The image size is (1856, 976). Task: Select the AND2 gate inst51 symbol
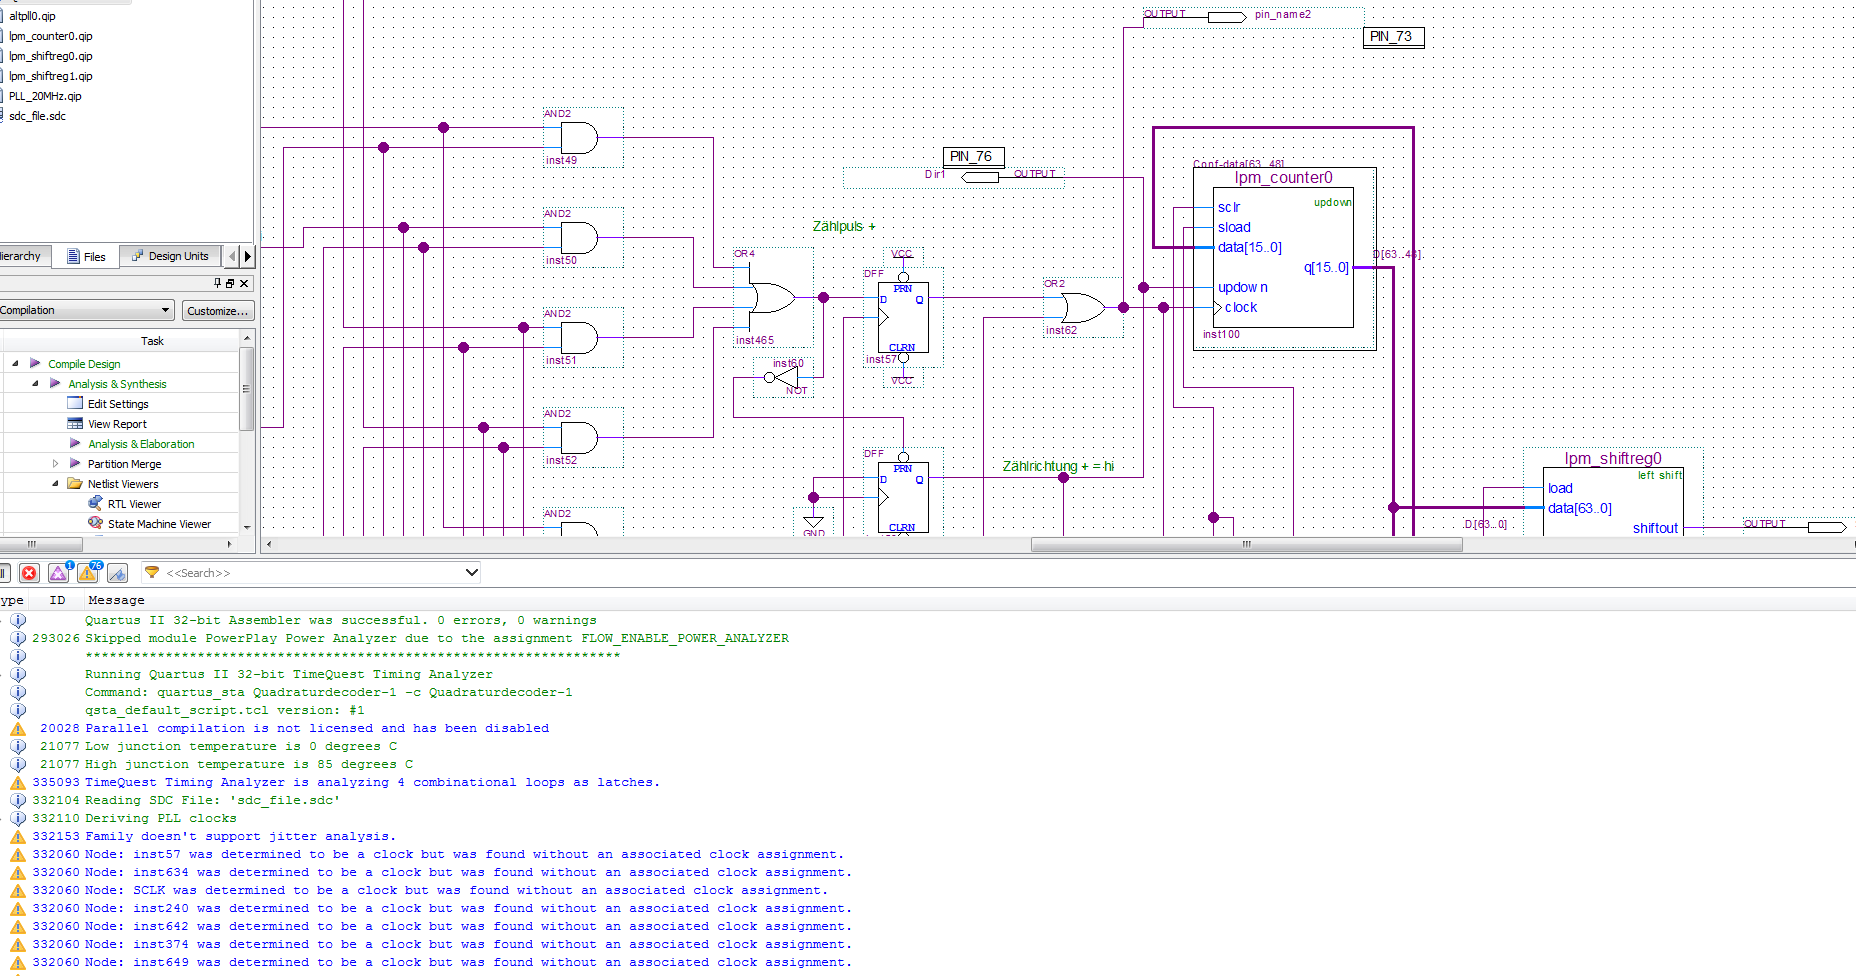click(x=579, y=338)
